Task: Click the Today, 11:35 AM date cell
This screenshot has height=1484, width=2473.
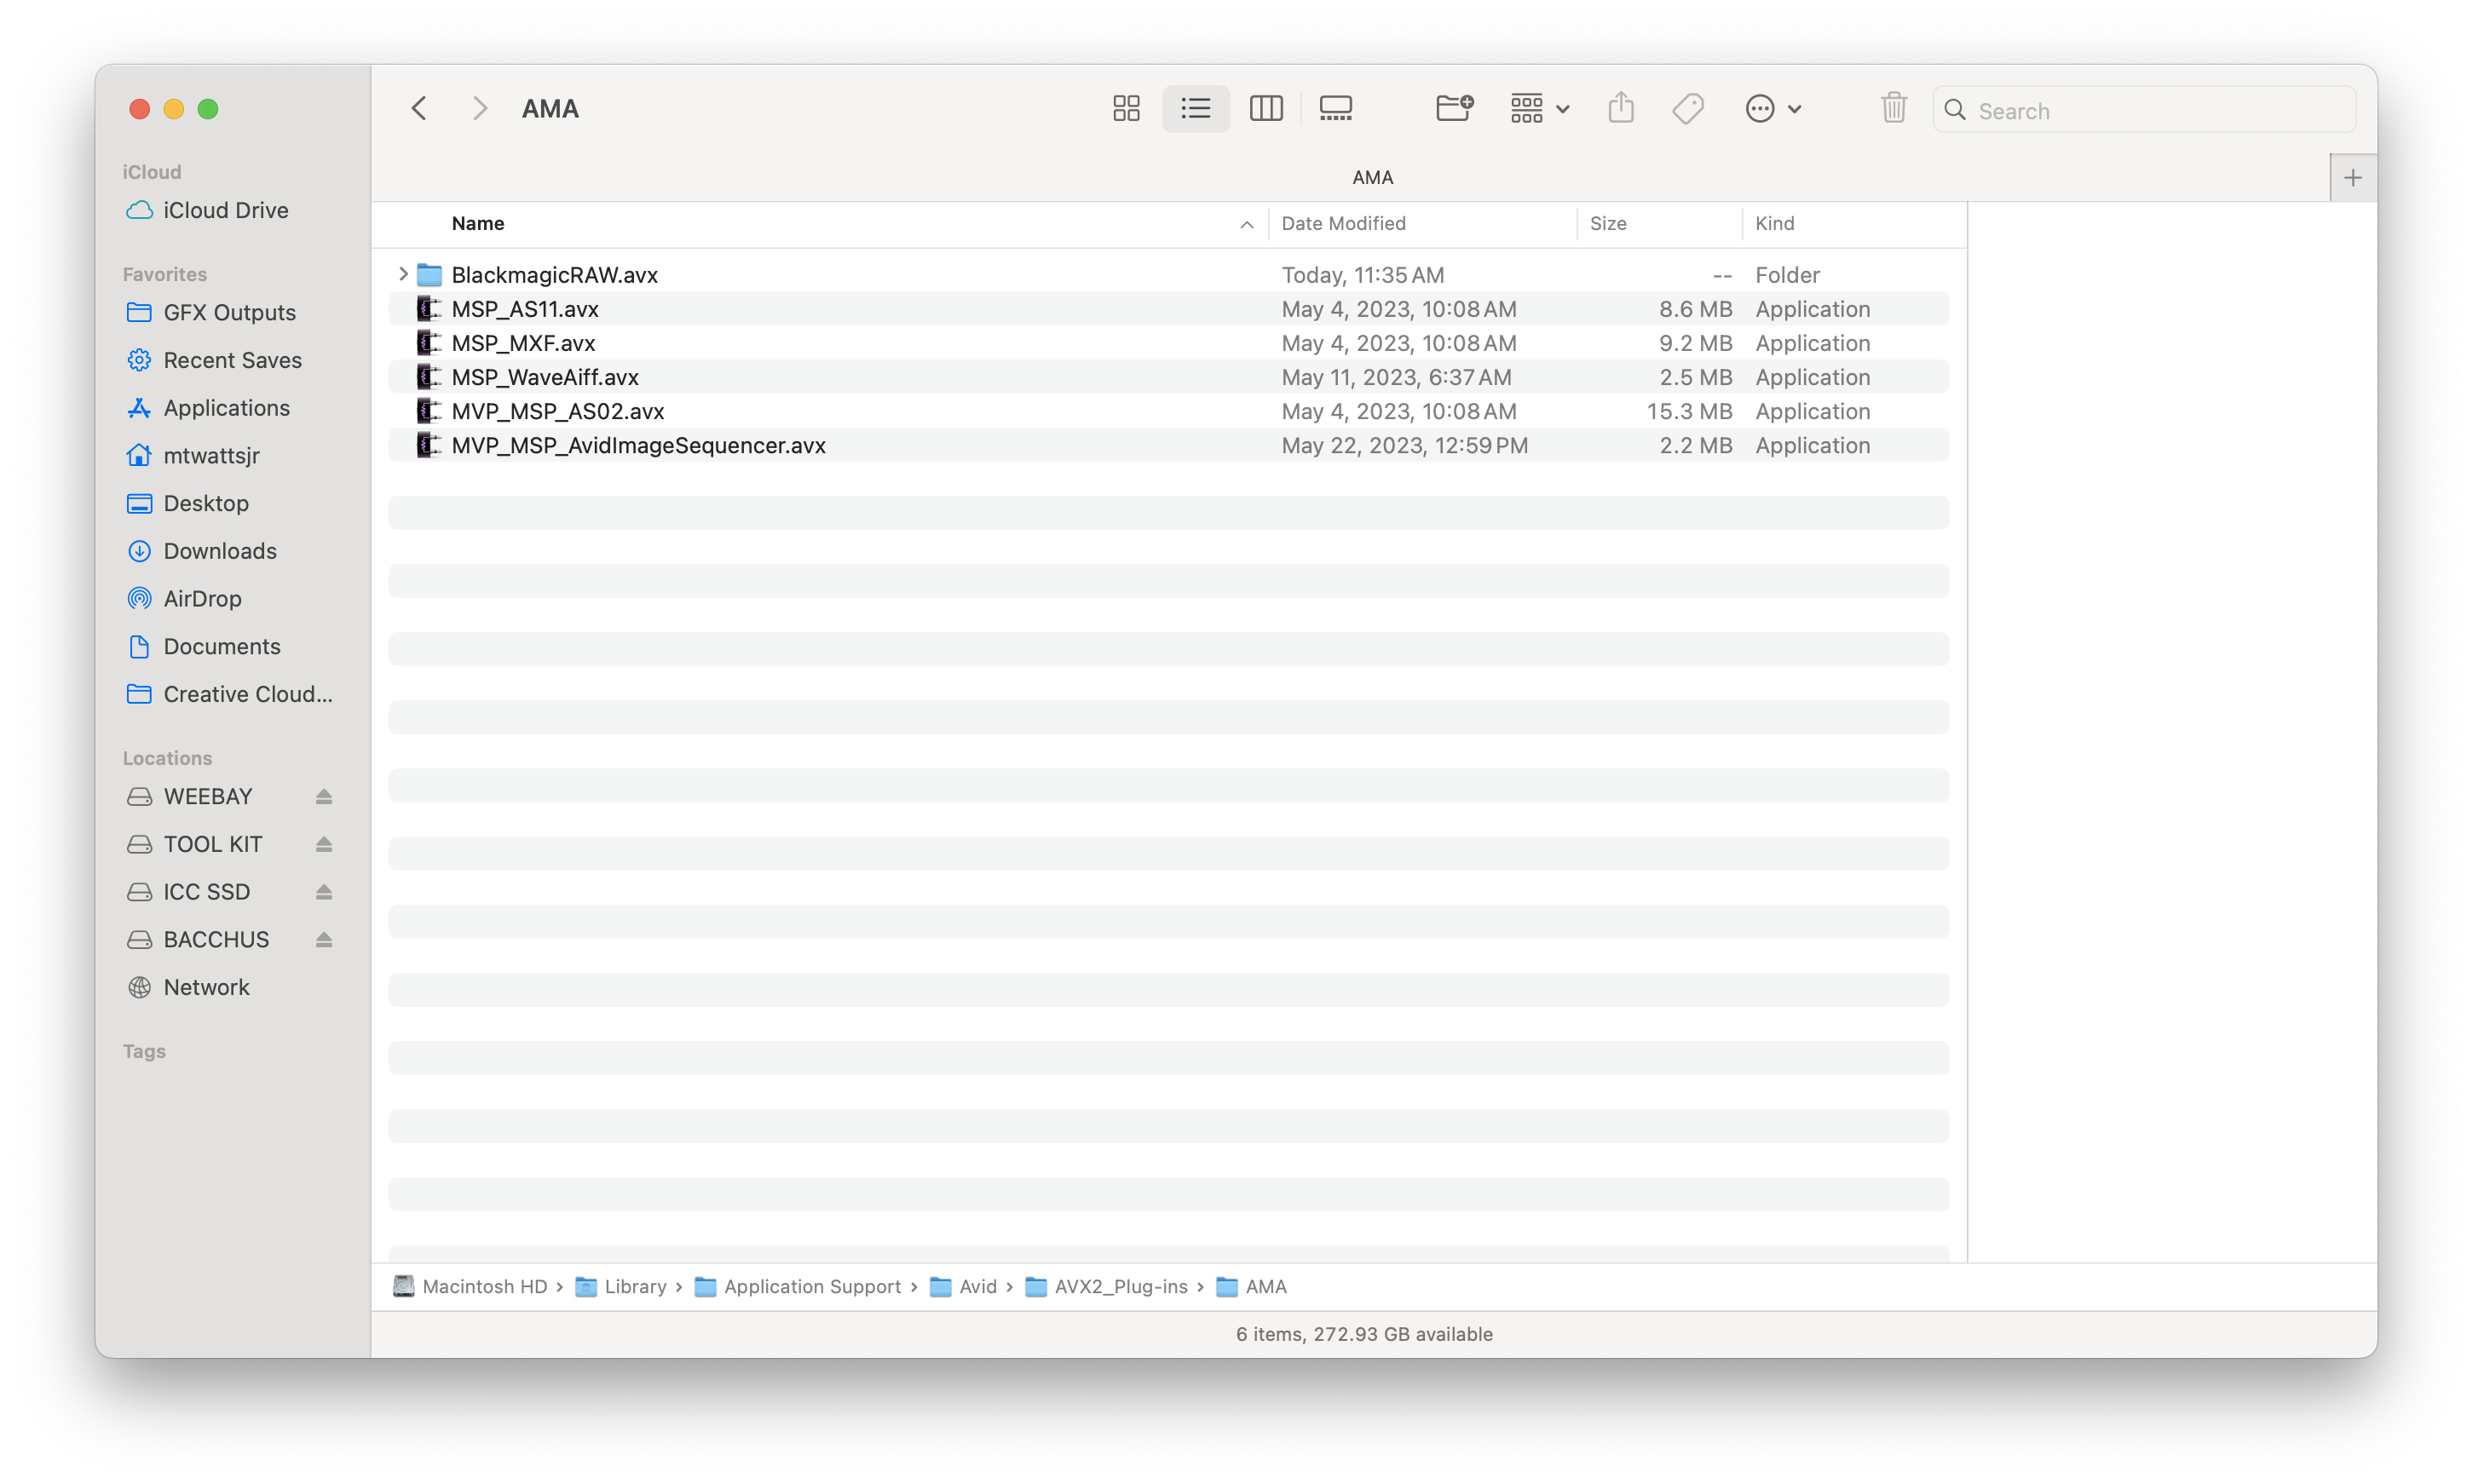Action: tap(1362, 274)
